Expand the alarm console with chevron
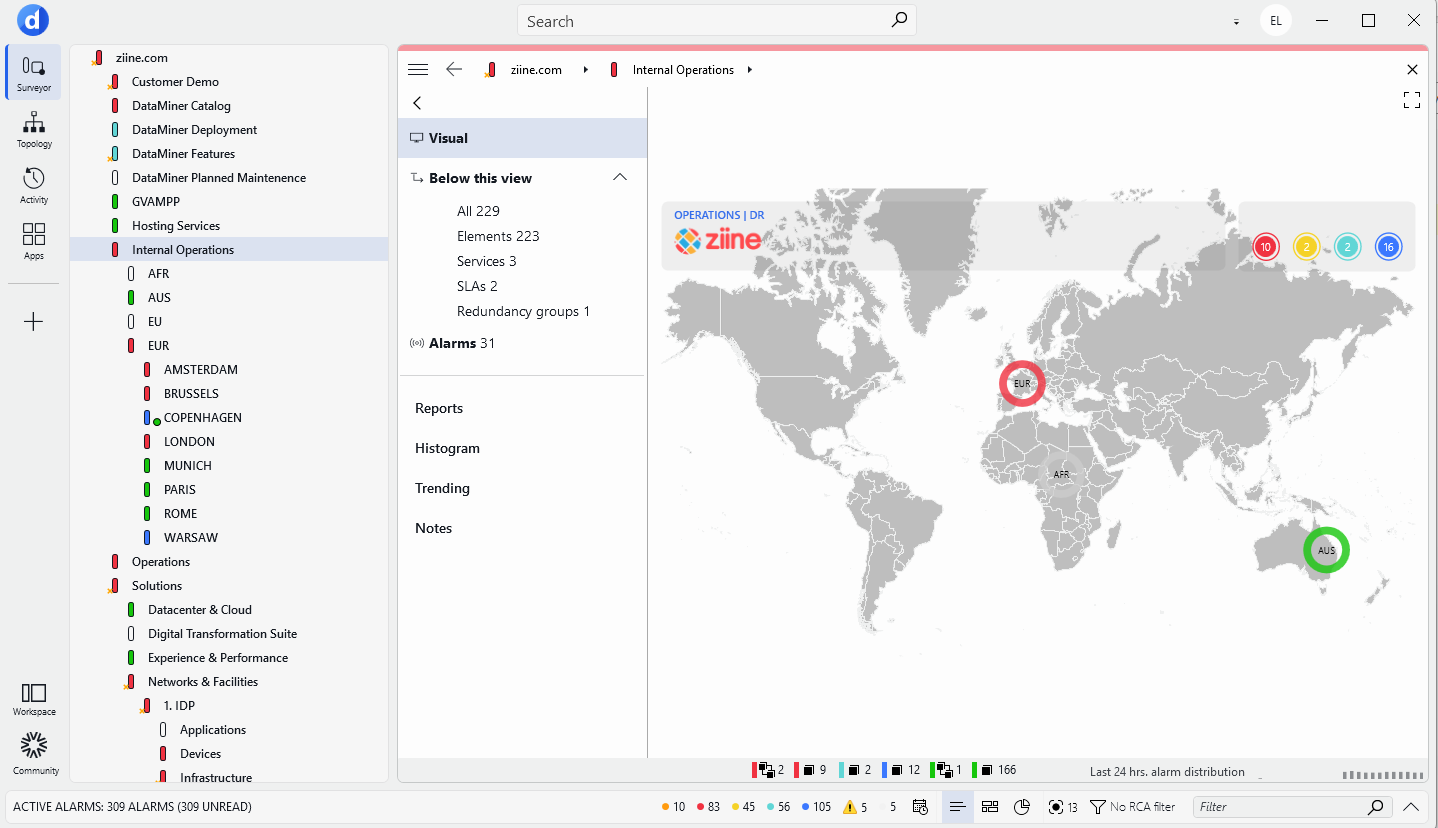The width and height of the screenshot is (1438, 828). [1411, 807]
